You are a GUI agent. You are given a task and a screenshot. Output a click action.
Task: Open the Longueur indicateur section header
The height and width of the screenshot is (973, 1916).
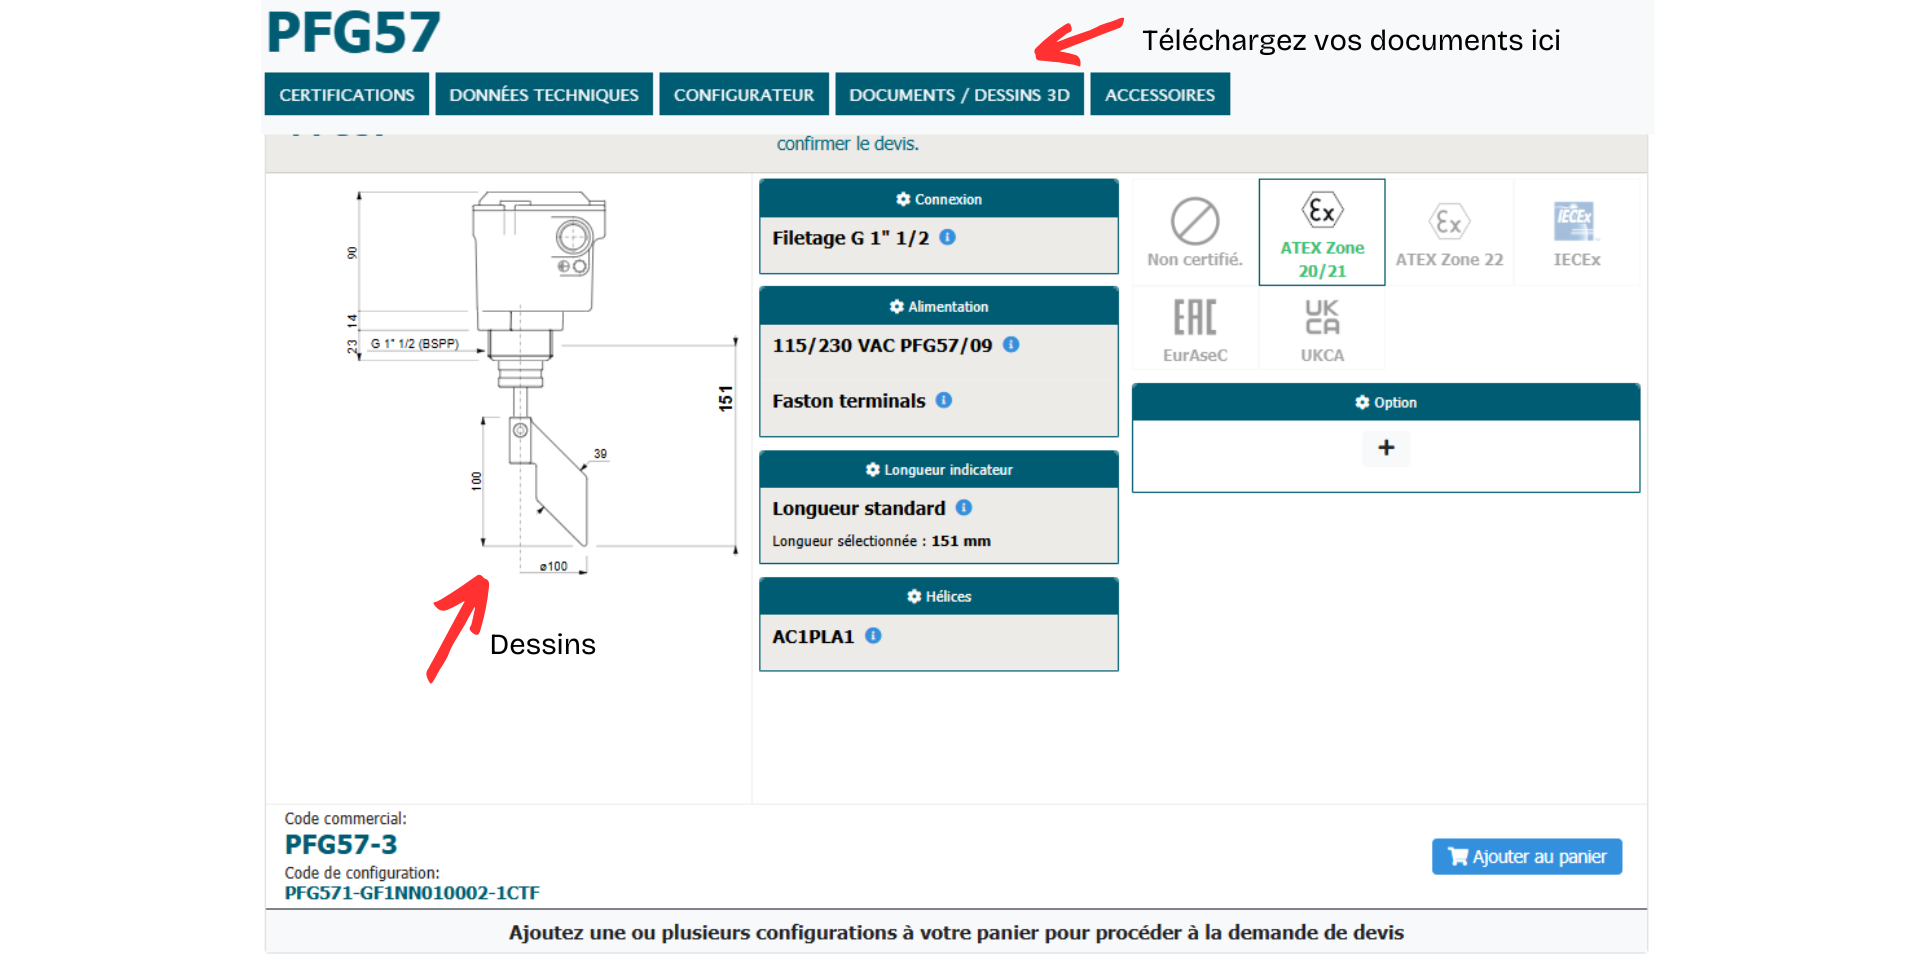[939, 469]
